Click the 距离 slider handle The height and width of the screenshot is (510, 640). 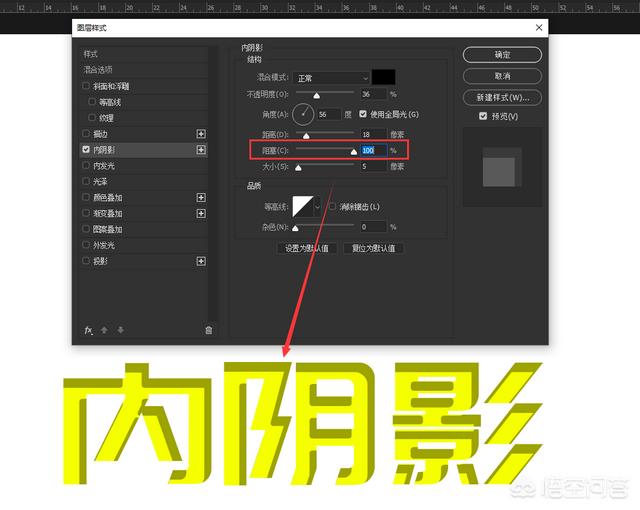(306, 135)
